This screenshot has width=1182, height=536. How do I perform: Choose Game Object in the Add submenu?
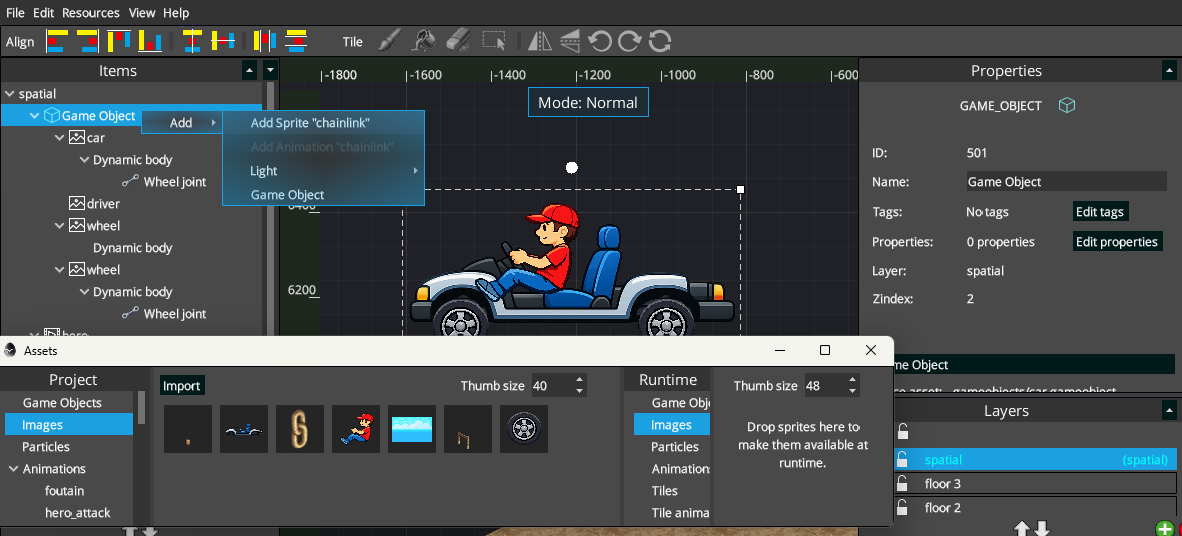pyautogui.click(x=323, y=194)
